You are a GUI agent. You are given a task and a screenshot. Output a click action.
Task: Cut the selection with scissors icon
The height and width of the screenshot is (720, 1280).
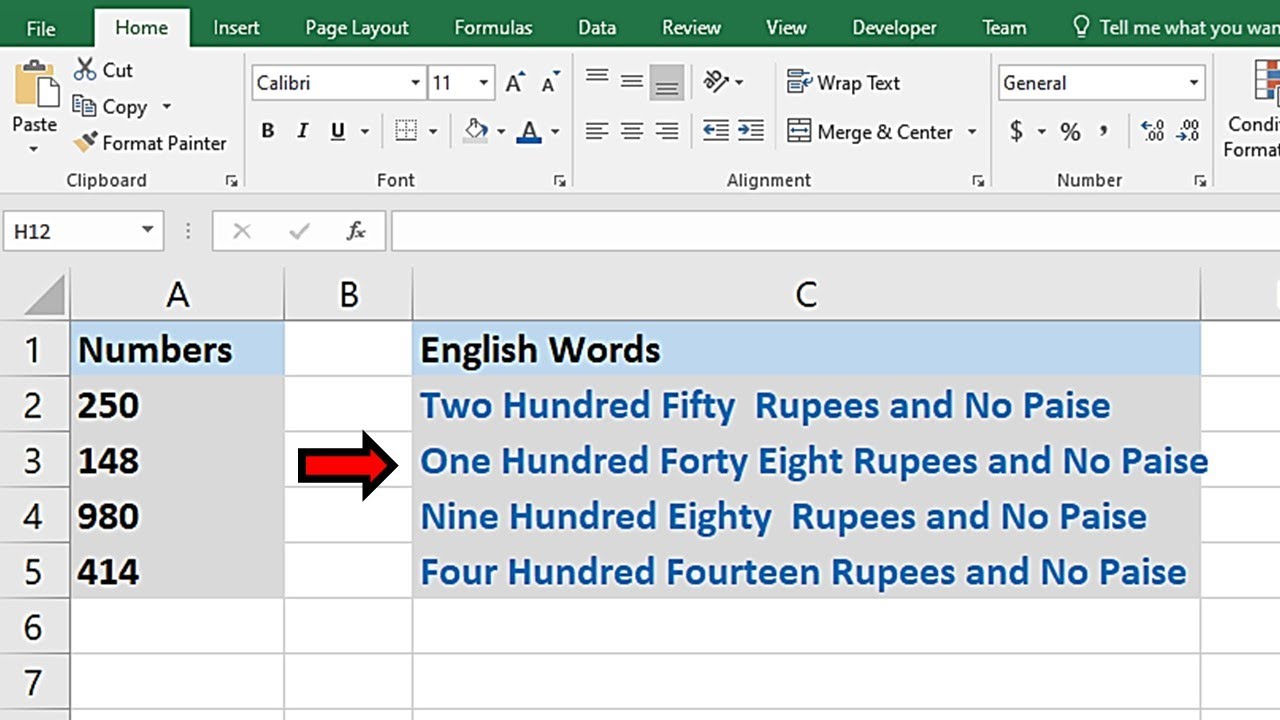click(87, 70)
